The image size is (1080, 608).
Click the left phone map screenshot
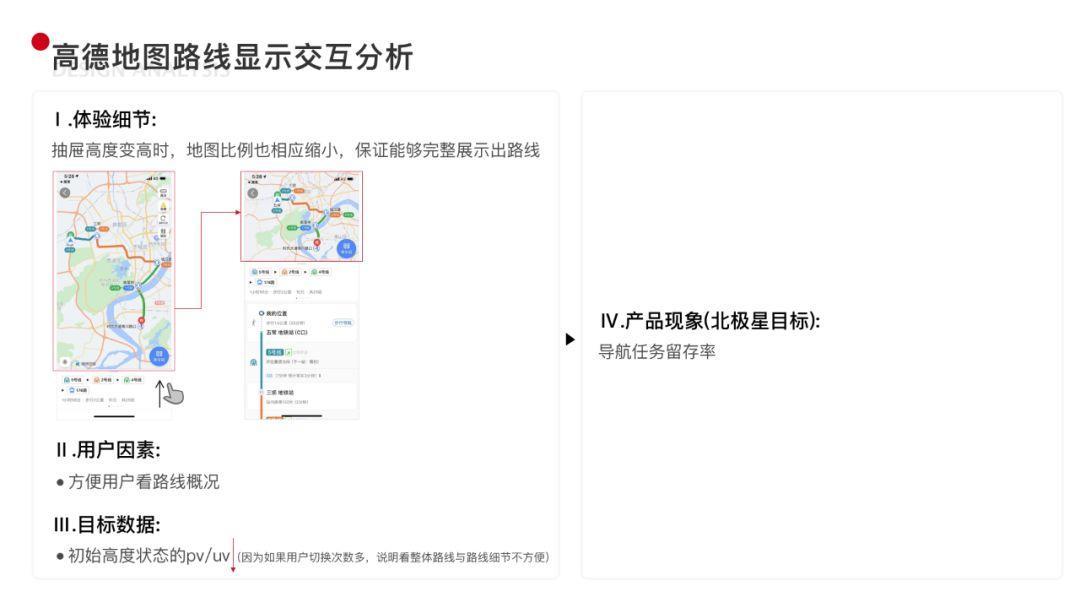tap(114, 271)
